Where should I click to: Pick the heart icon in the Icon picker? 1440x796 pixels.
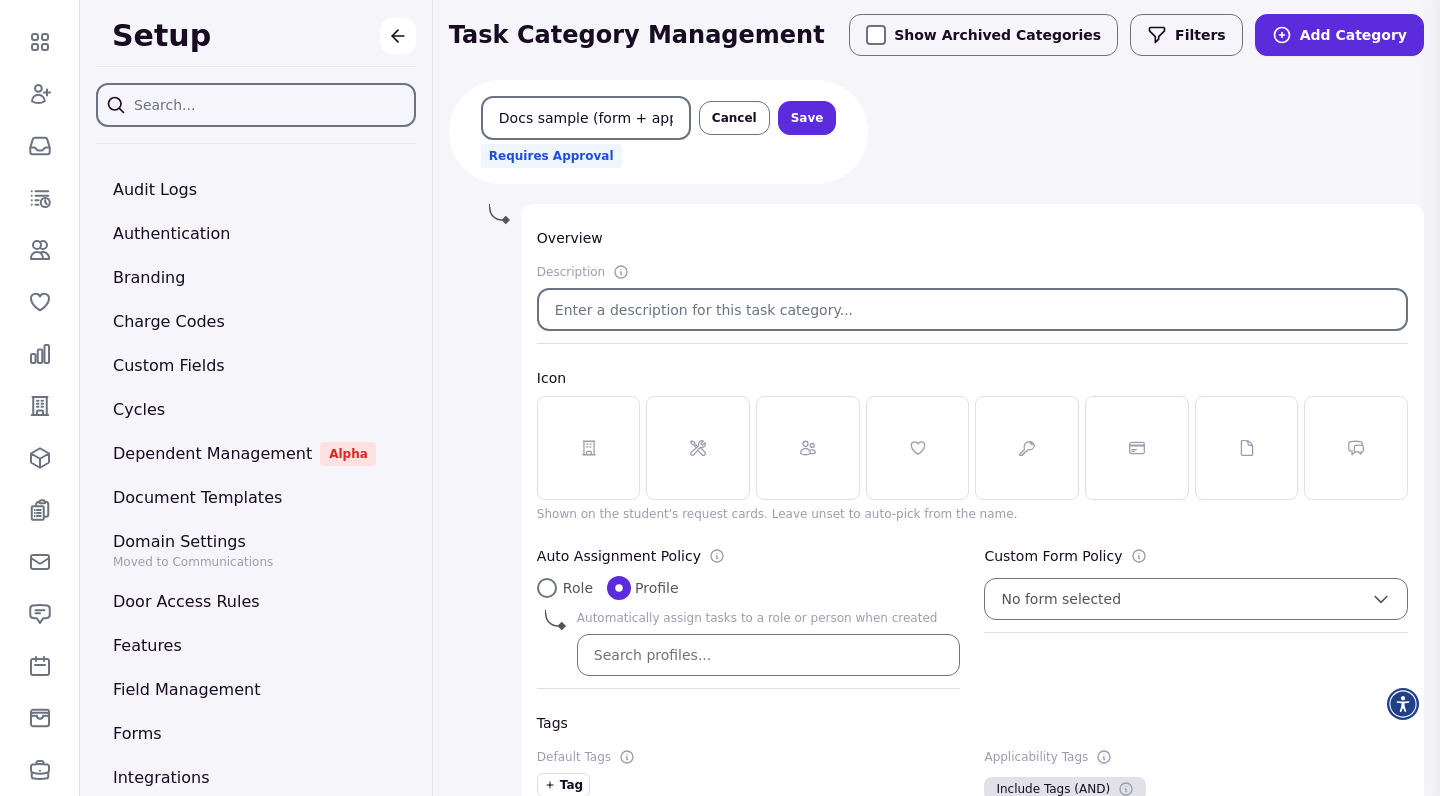917,448
